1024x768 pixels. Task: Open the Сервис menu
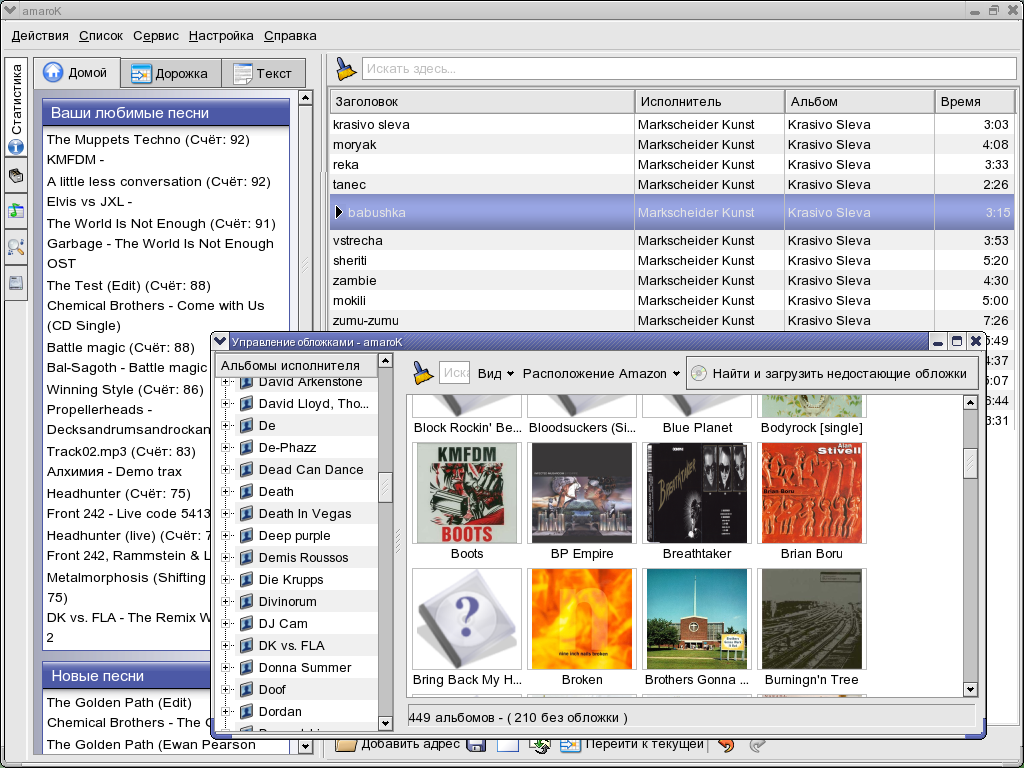(155, 36)
